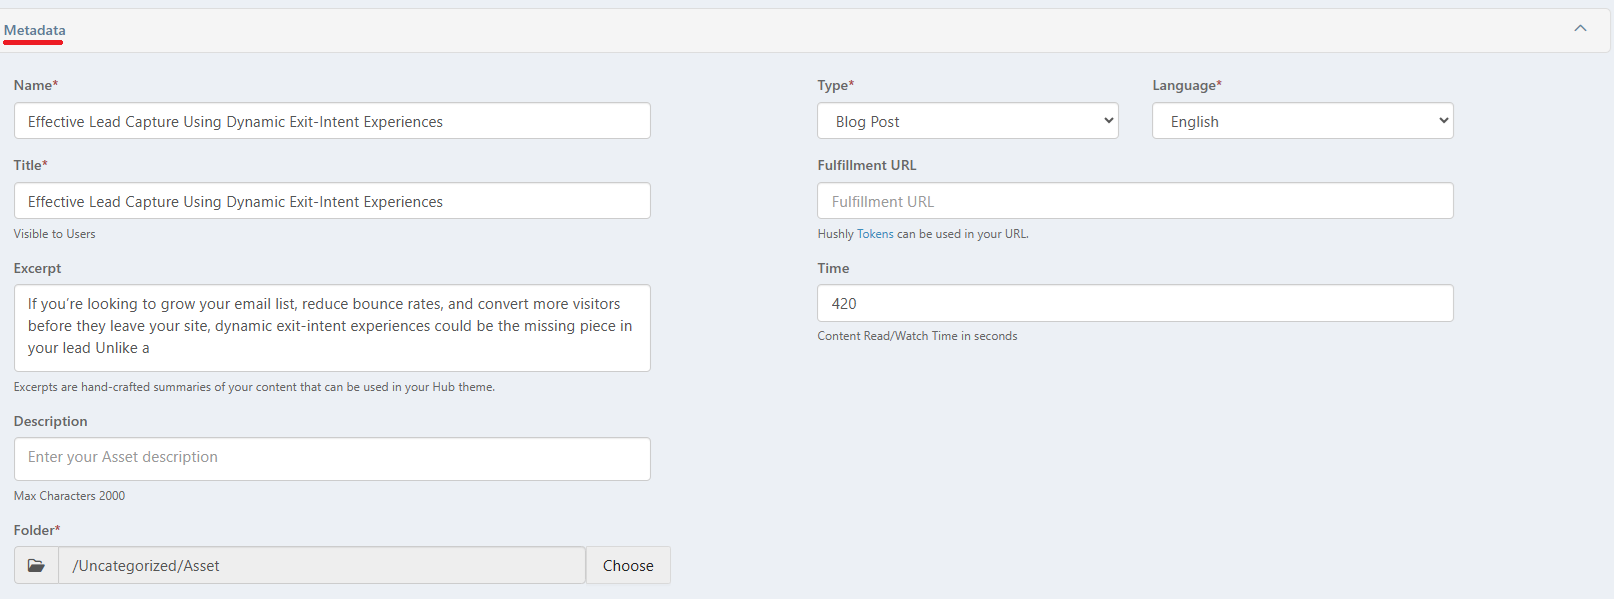Focus the Asset description field

pyautogui.click(x=332, y=458)
